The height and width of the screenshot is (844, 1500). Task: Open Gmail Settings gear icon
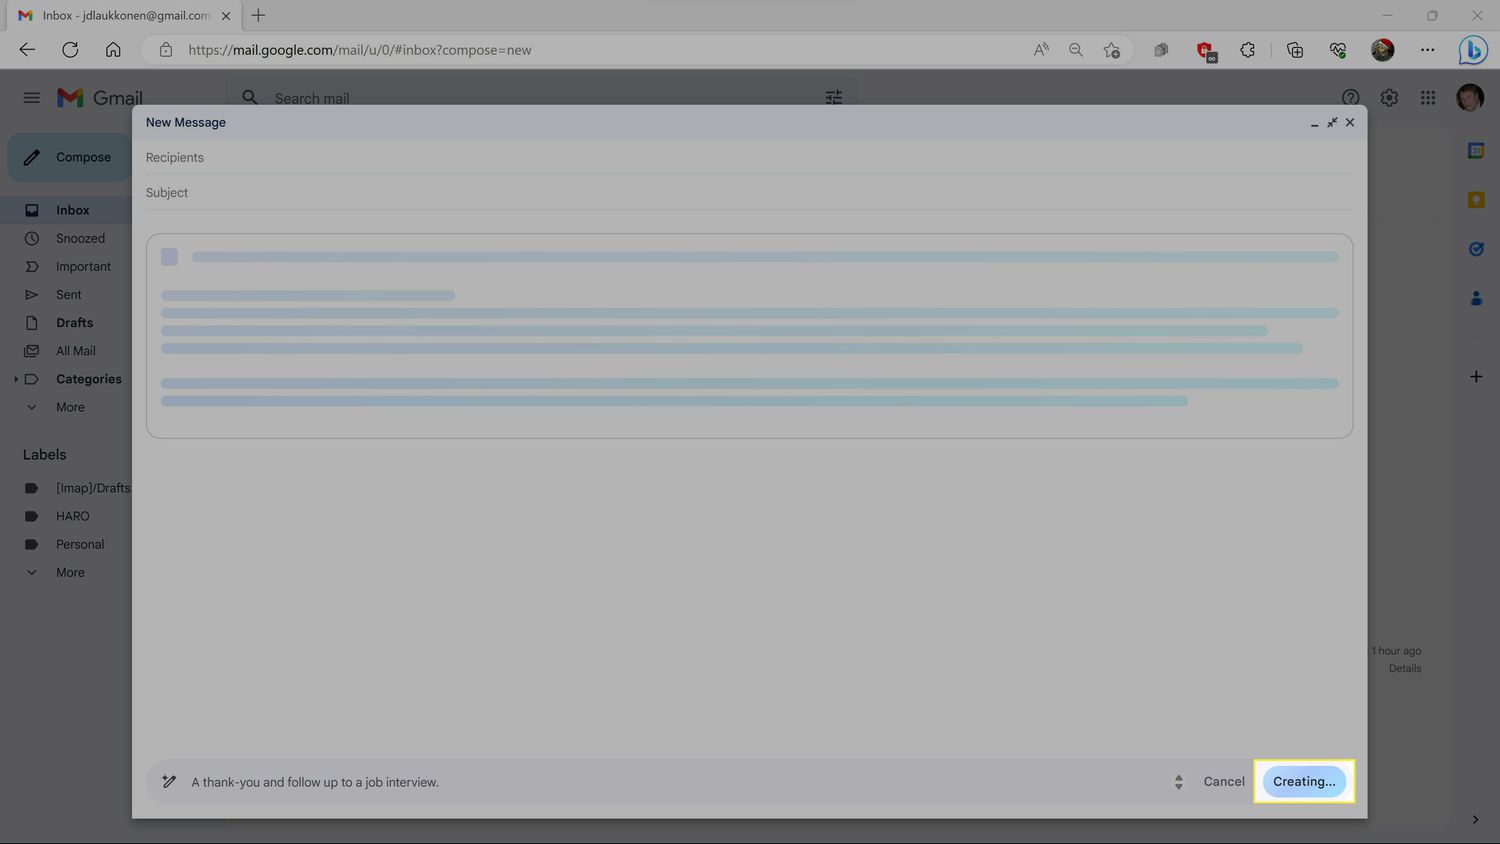1389,98
